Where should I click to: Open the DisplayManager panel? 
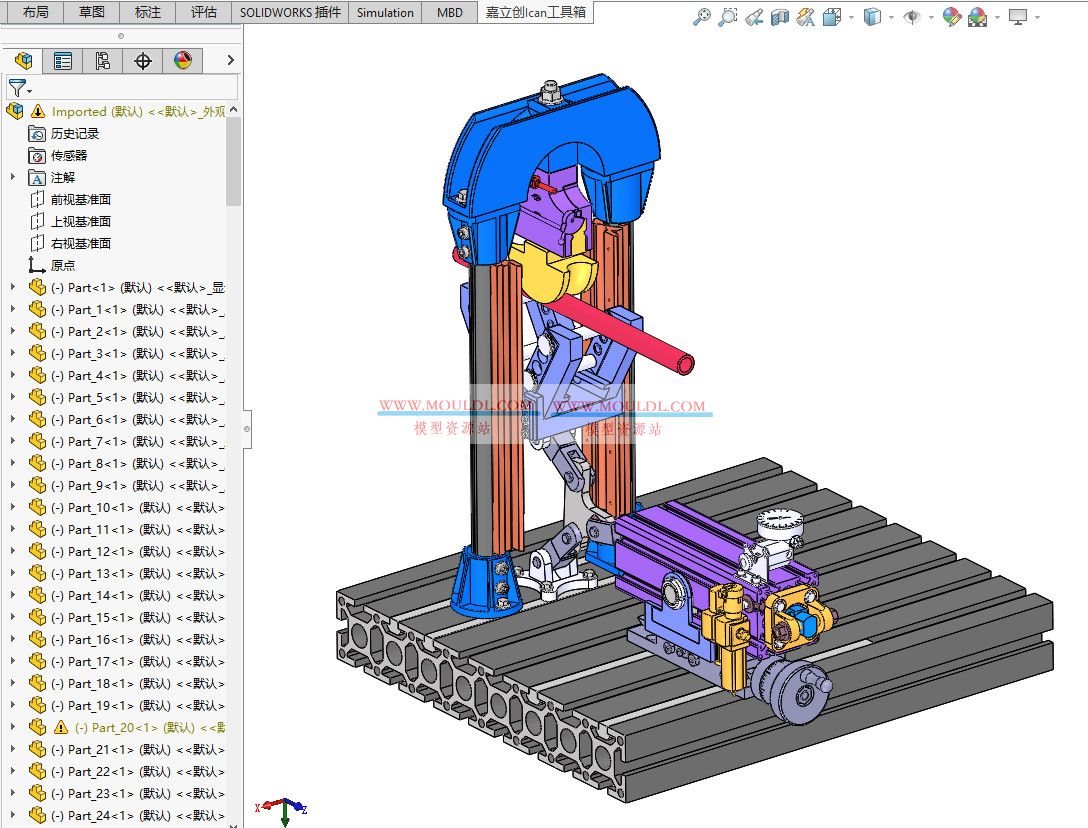[x=183, y=60]
